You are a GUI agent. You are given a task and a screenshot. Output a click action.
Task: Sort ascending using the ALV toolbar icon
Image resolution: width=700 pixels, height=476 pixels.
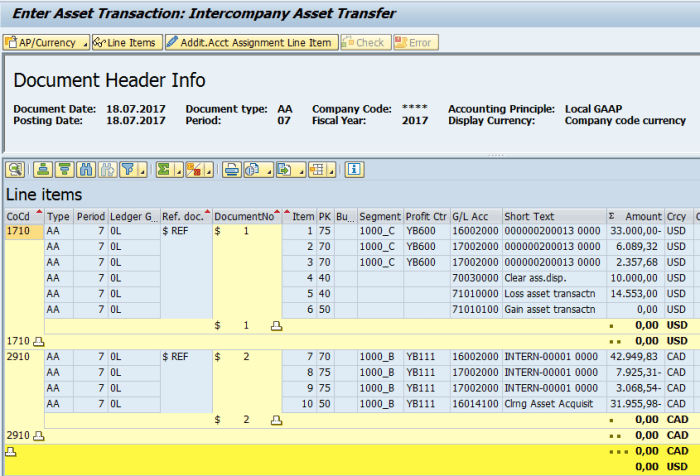(43, 169)
